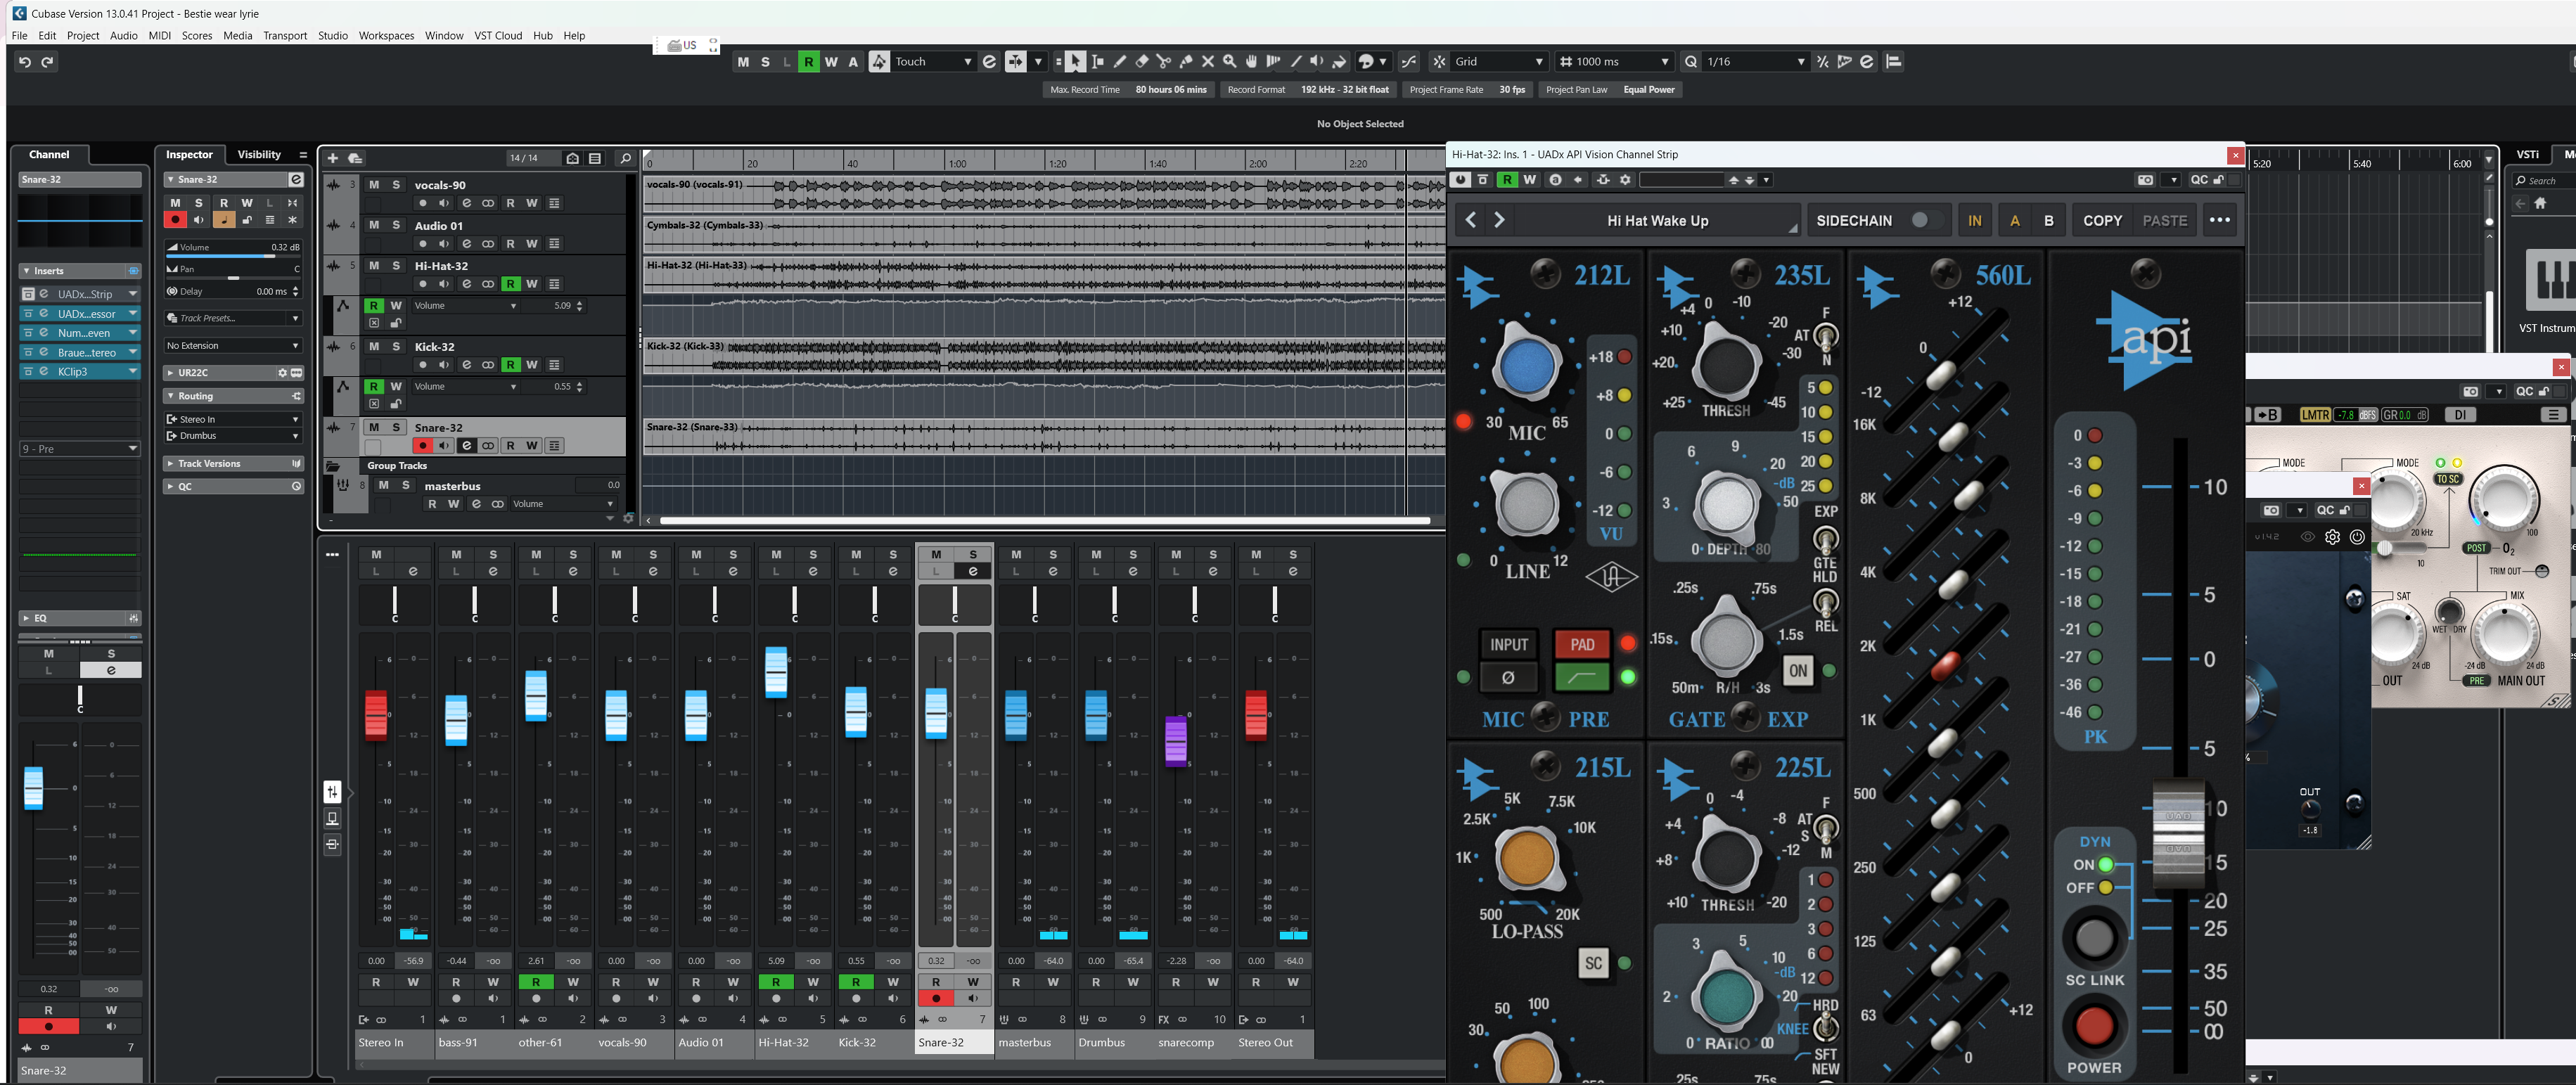Toggle the PAD button on mic preamp

[x=1581, y=645]
